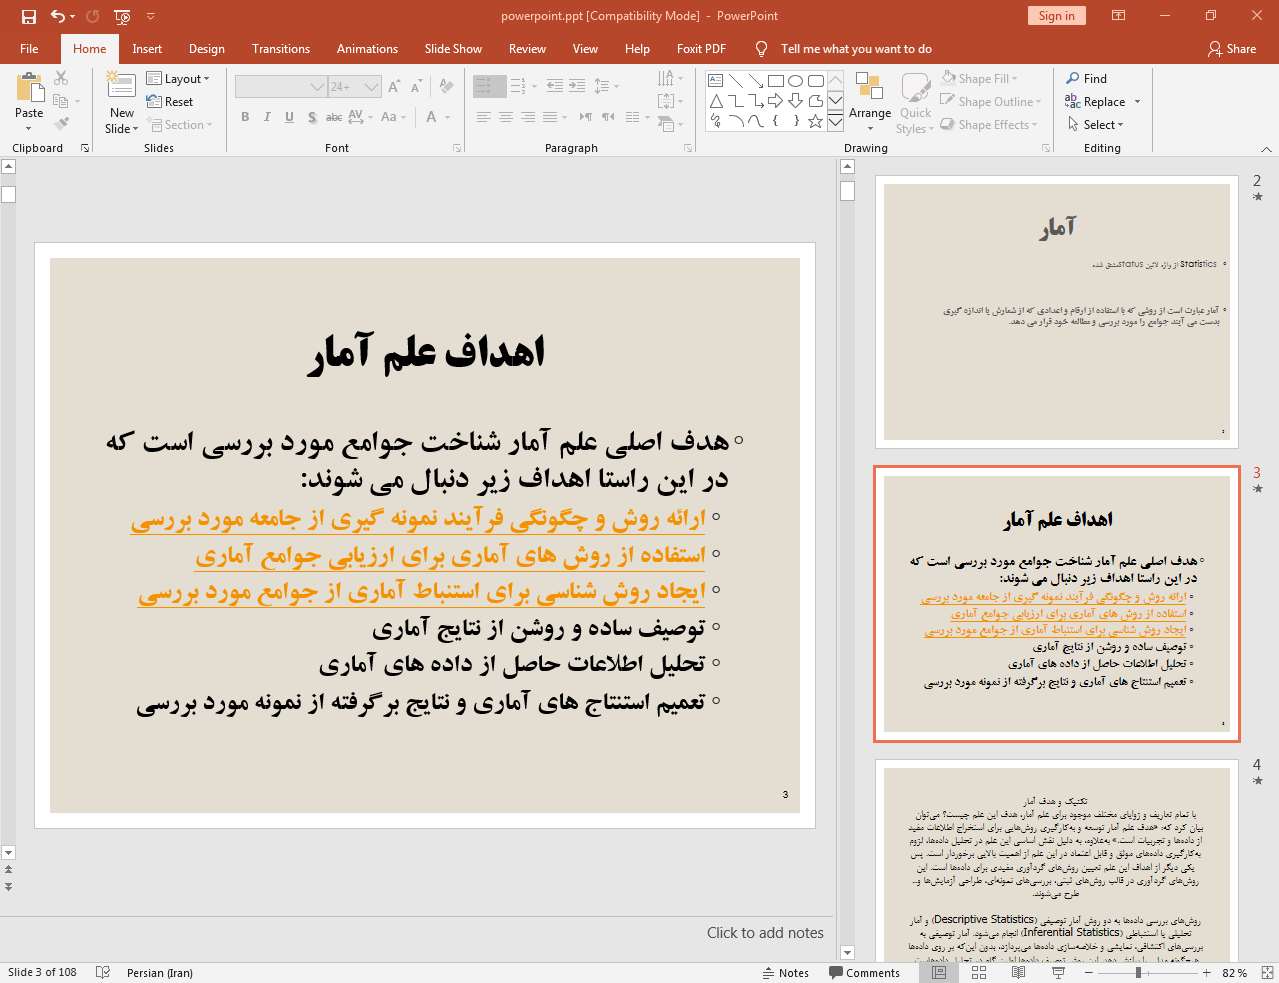Click fit slide to window icon
The height and width of the screenshot is (983, 1279).
[x=1266, y=972]
